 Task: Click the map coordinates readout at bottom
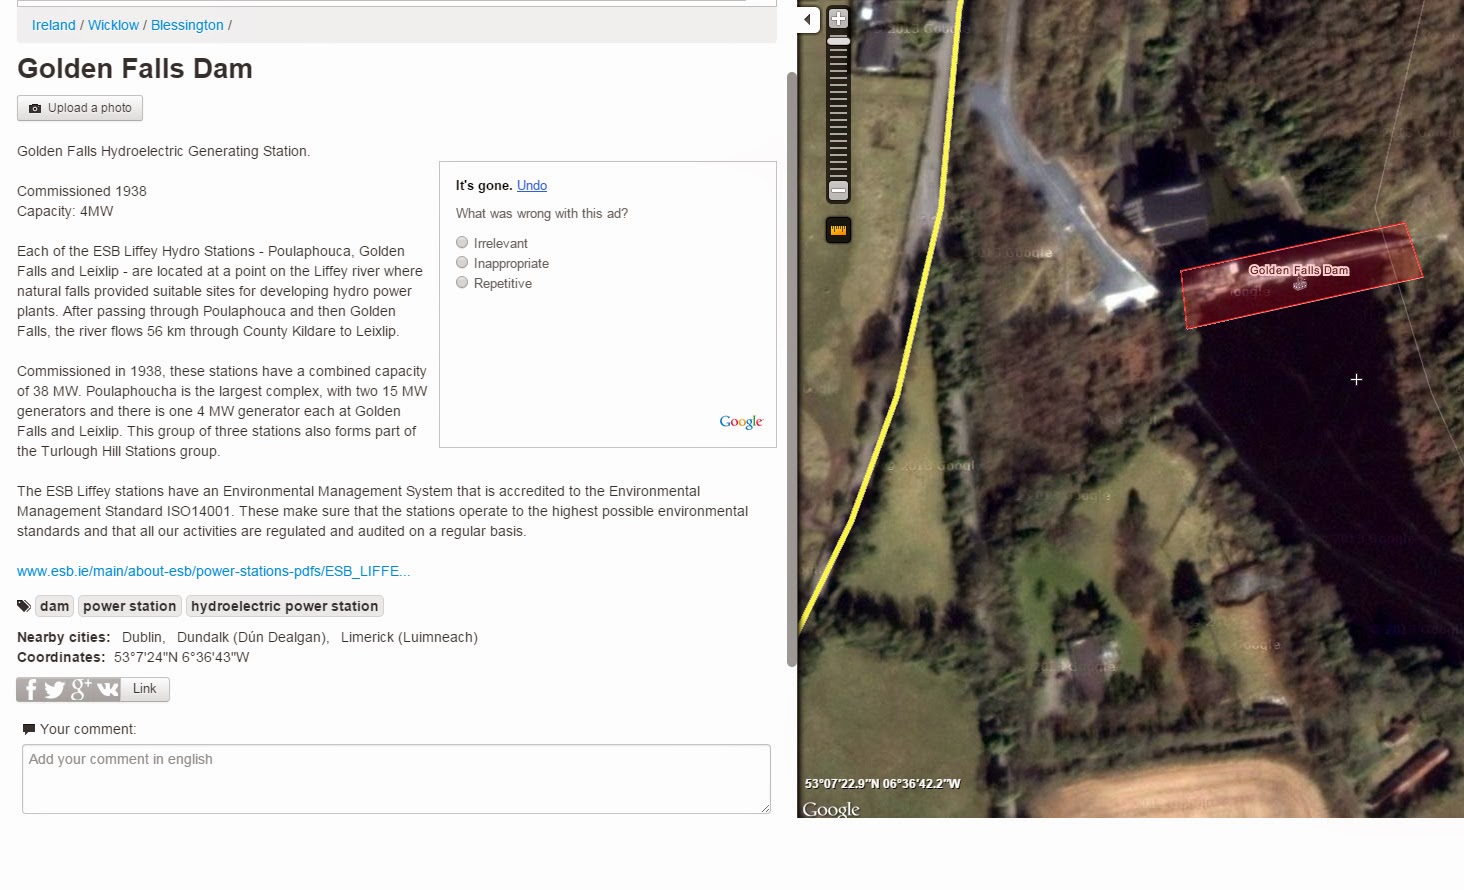pos(882,784)
